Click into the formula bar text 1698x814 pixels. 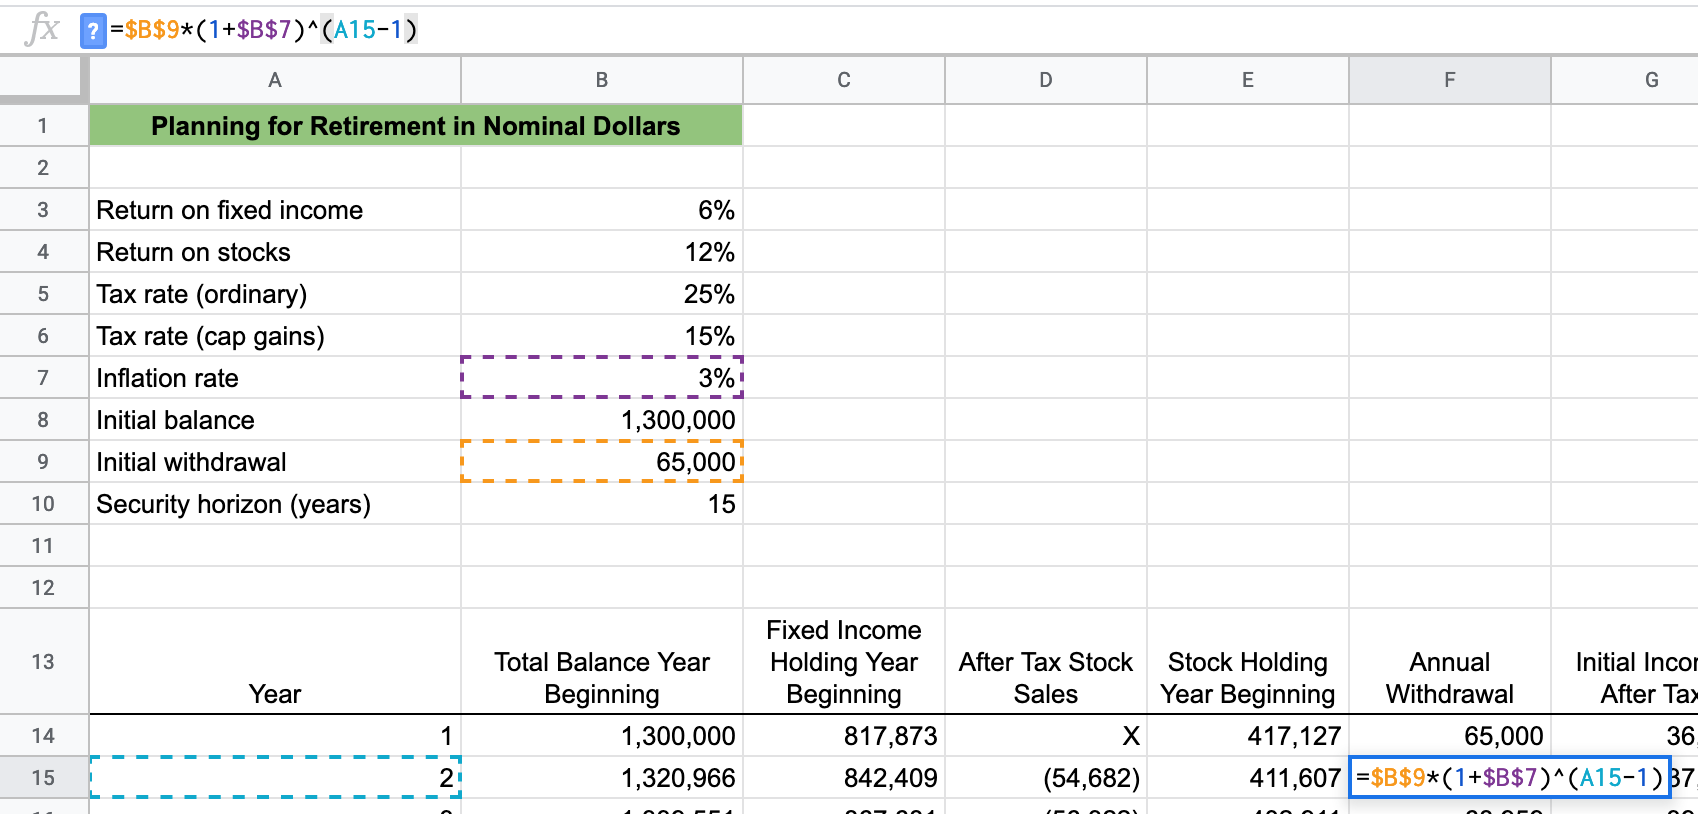click(x=264, y=30)
